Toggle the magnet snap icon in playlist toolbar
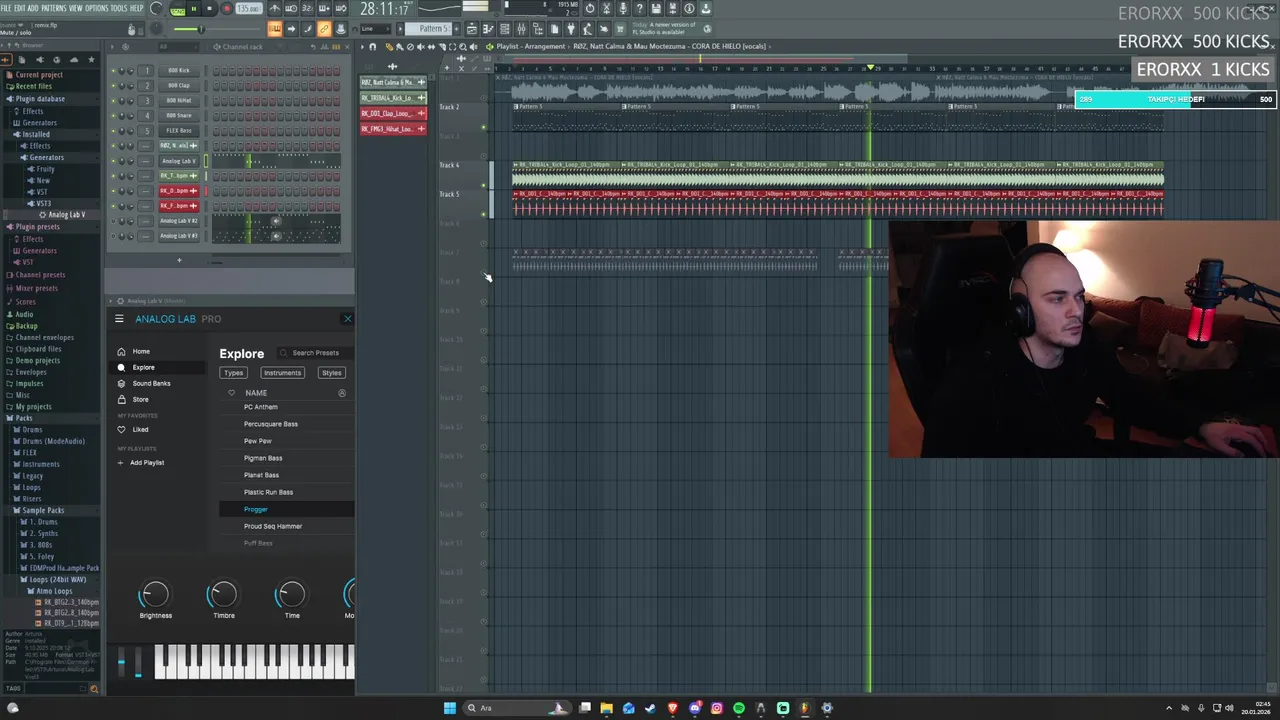Viewport: 1280px width, 720px height. pyautogui.click(x=372, y=47)
